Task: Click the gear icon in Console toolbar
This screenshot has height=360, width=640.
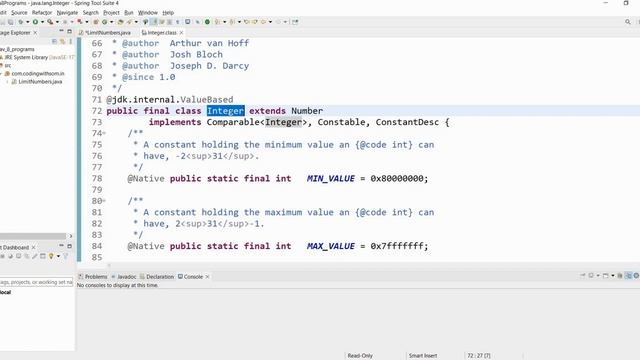Action: (636, 276)
